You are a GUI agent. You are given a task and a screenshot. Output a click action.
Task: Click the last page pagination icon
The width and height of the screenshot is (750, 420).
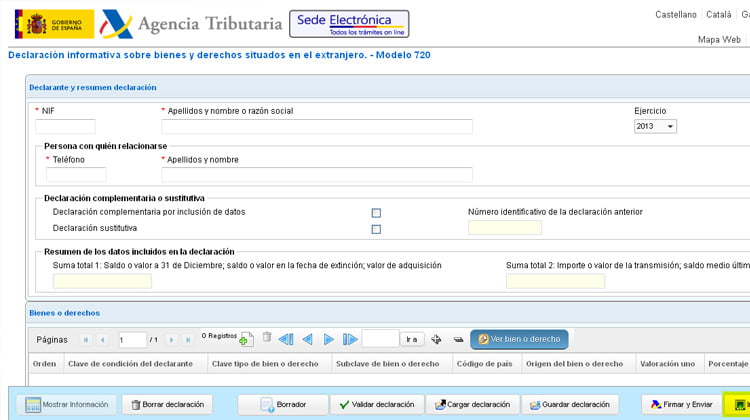[x=188, y=340]
